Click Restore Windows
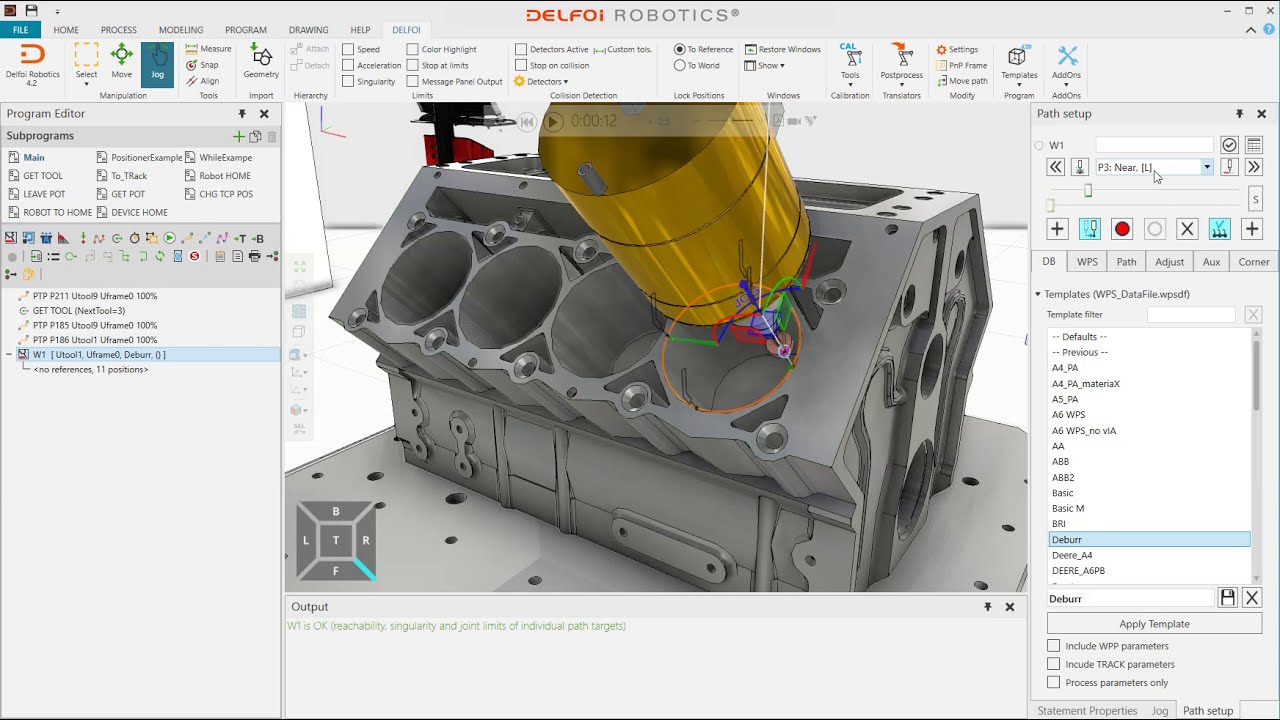 tap(782, 49)
